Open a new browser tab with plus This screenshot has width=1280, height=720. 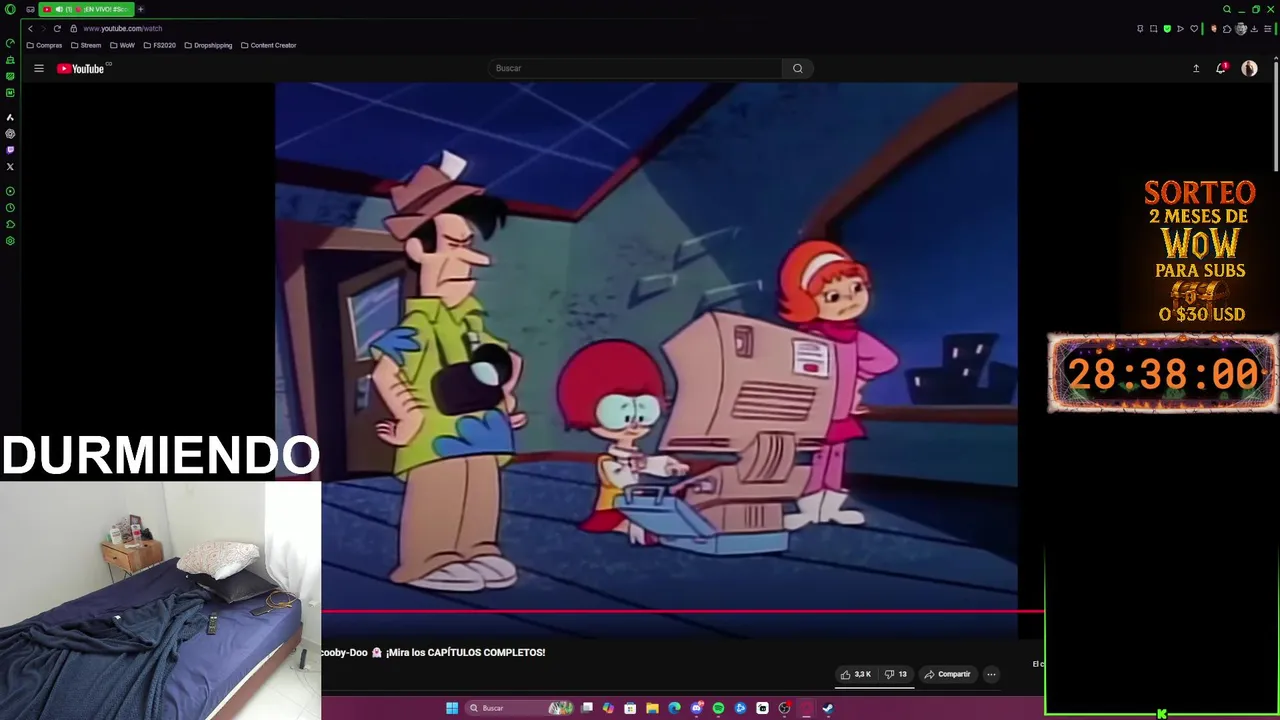(141, 9)
